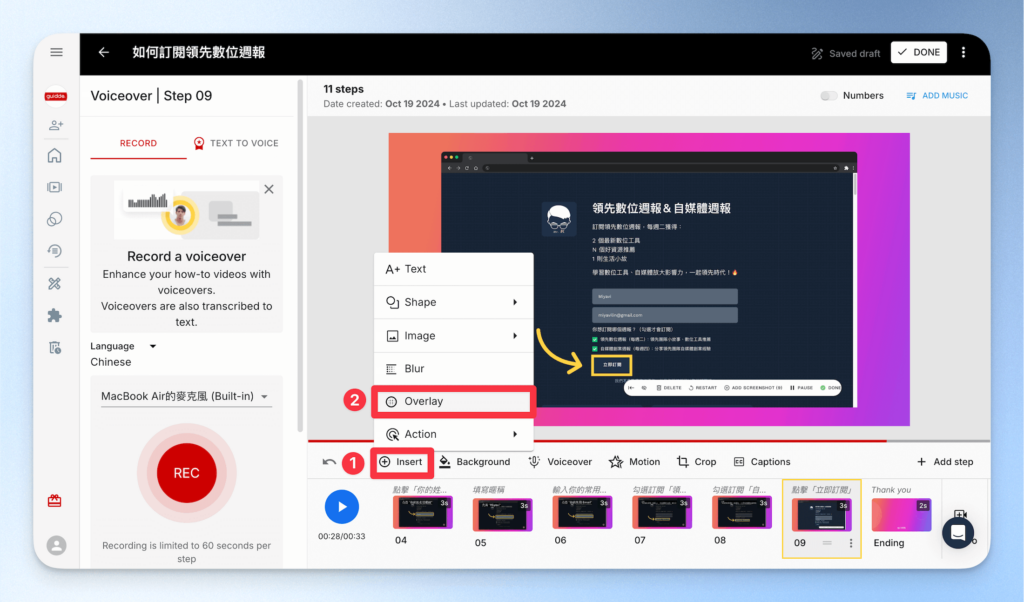1024x602 pixels.
Task: Open step 09 three-dot options
Action: tap(851, 543)
